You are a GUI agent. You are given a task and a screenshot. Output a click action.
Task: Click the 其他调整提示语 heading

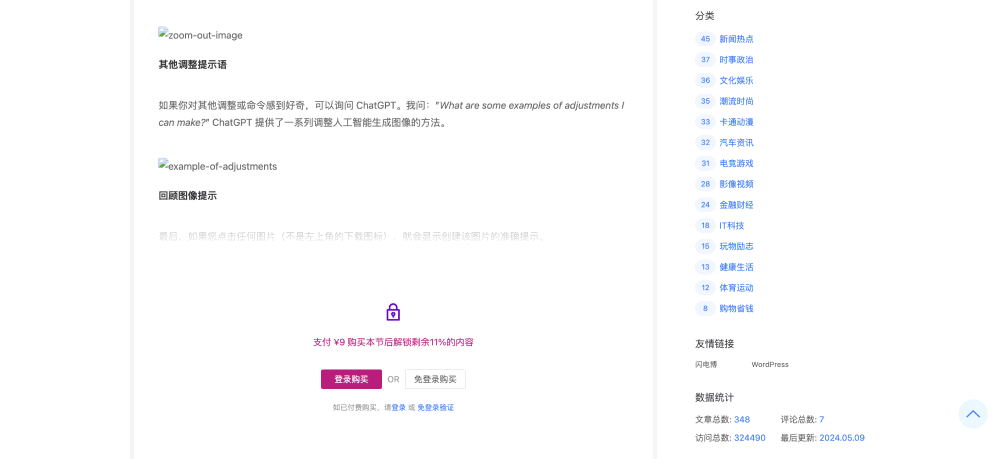(193, 64)
